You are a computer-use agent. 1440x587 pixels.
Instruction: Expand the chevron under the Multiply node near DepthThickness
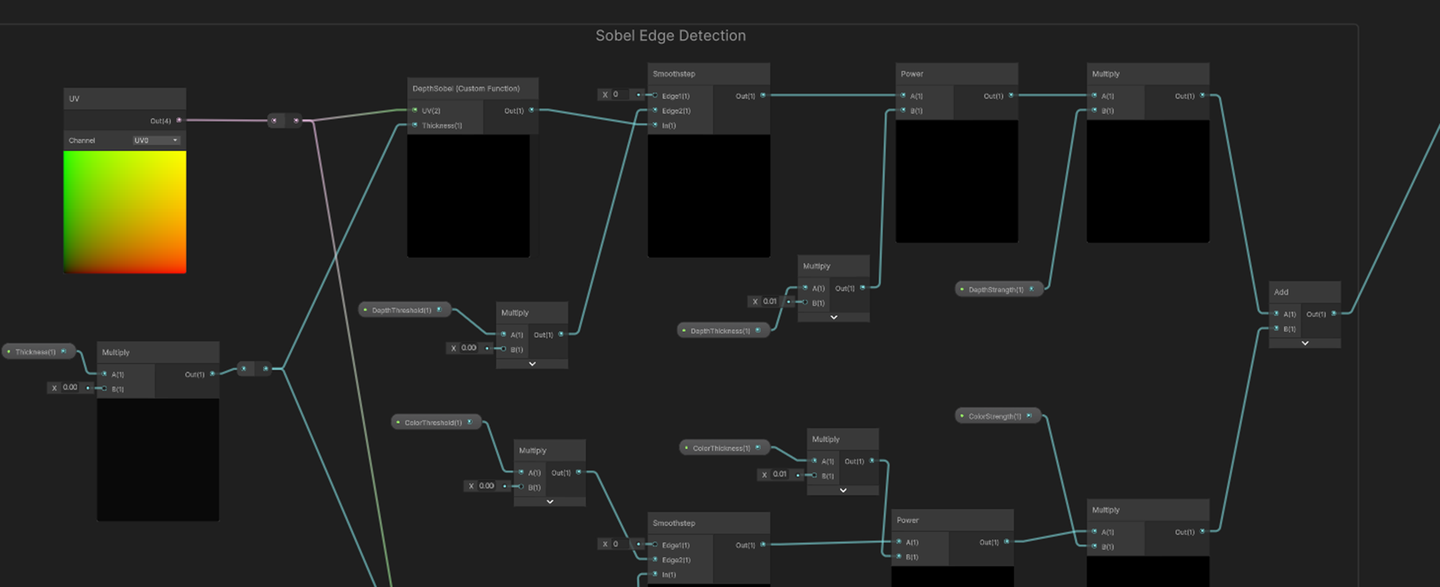coord(833,316)
